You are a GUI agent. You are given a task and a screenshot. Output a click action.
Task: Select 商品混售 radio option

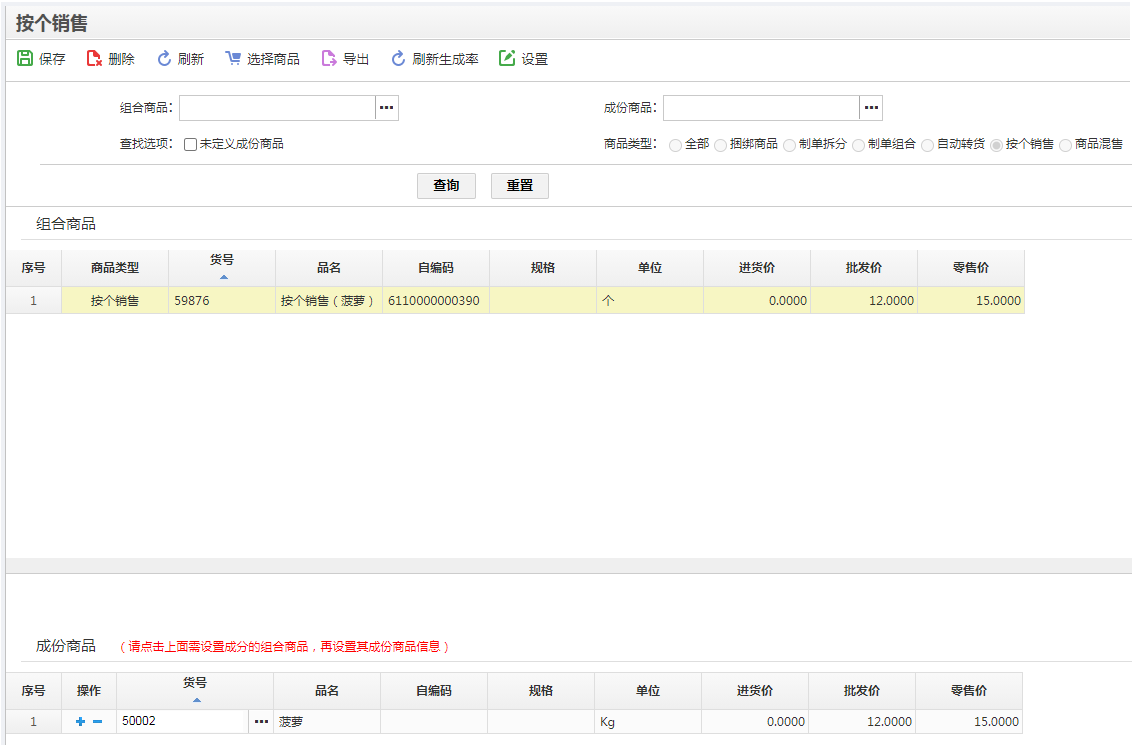pyautogui.click(x=1066, y=145)
